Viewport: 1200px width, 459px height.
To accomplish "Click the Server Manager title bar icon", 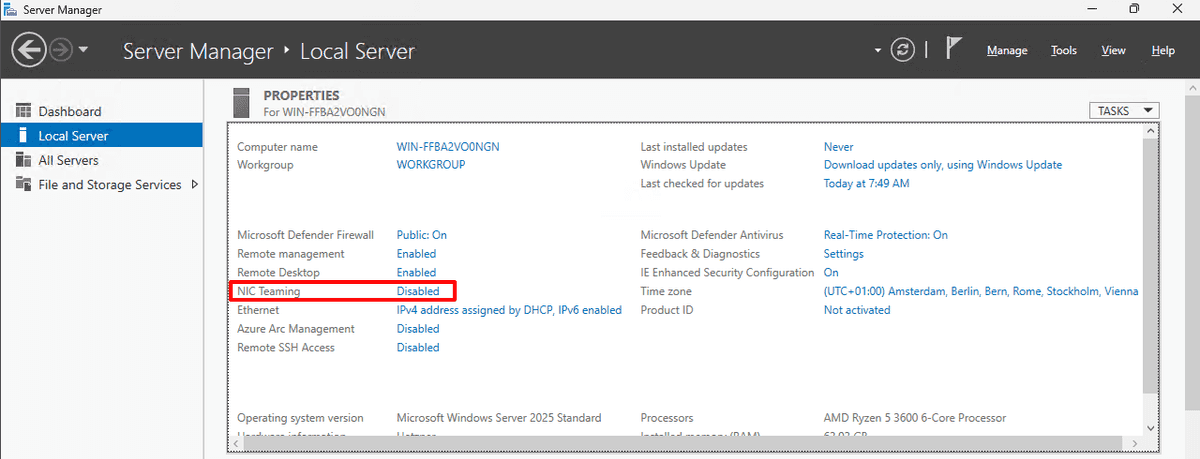I will click(x=10, y=9).
